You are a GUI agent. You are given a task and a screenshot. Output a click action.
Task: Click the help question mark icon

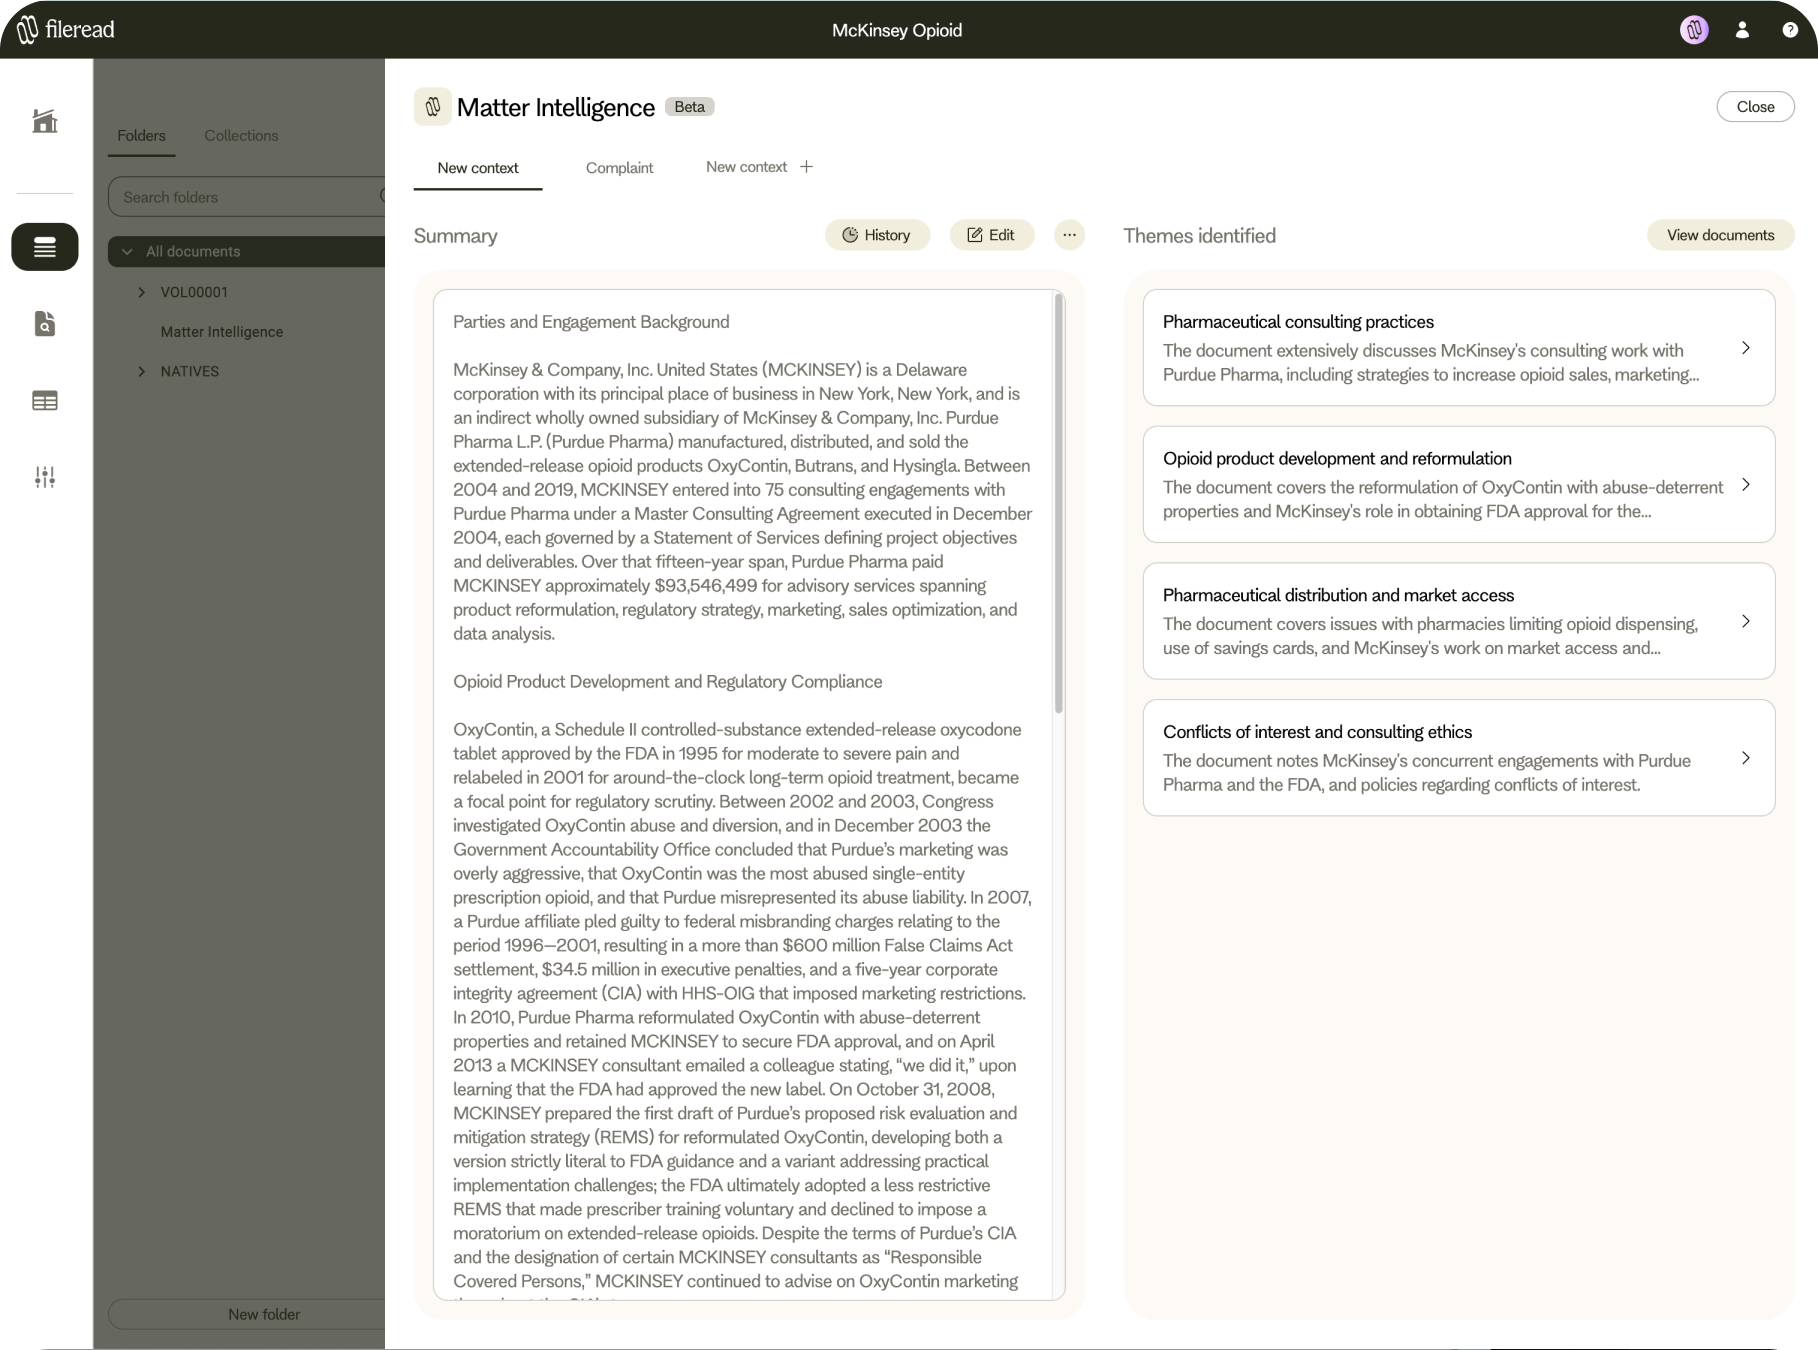click(x=1790, y=30)
